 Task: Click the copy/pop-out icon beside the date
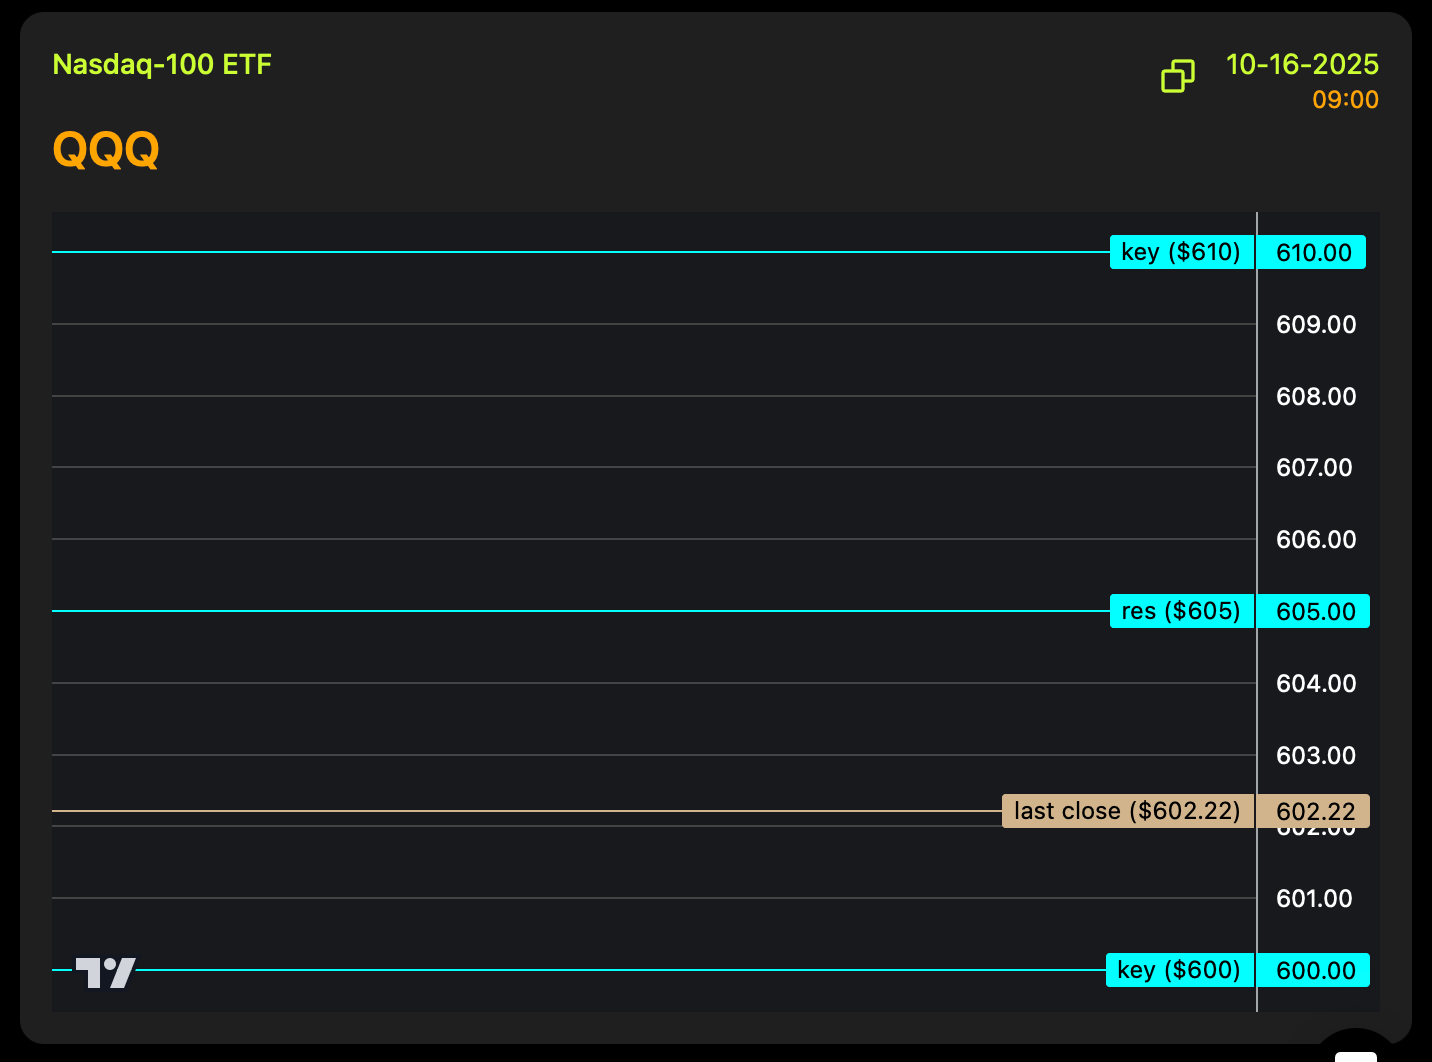point(1177,76)
